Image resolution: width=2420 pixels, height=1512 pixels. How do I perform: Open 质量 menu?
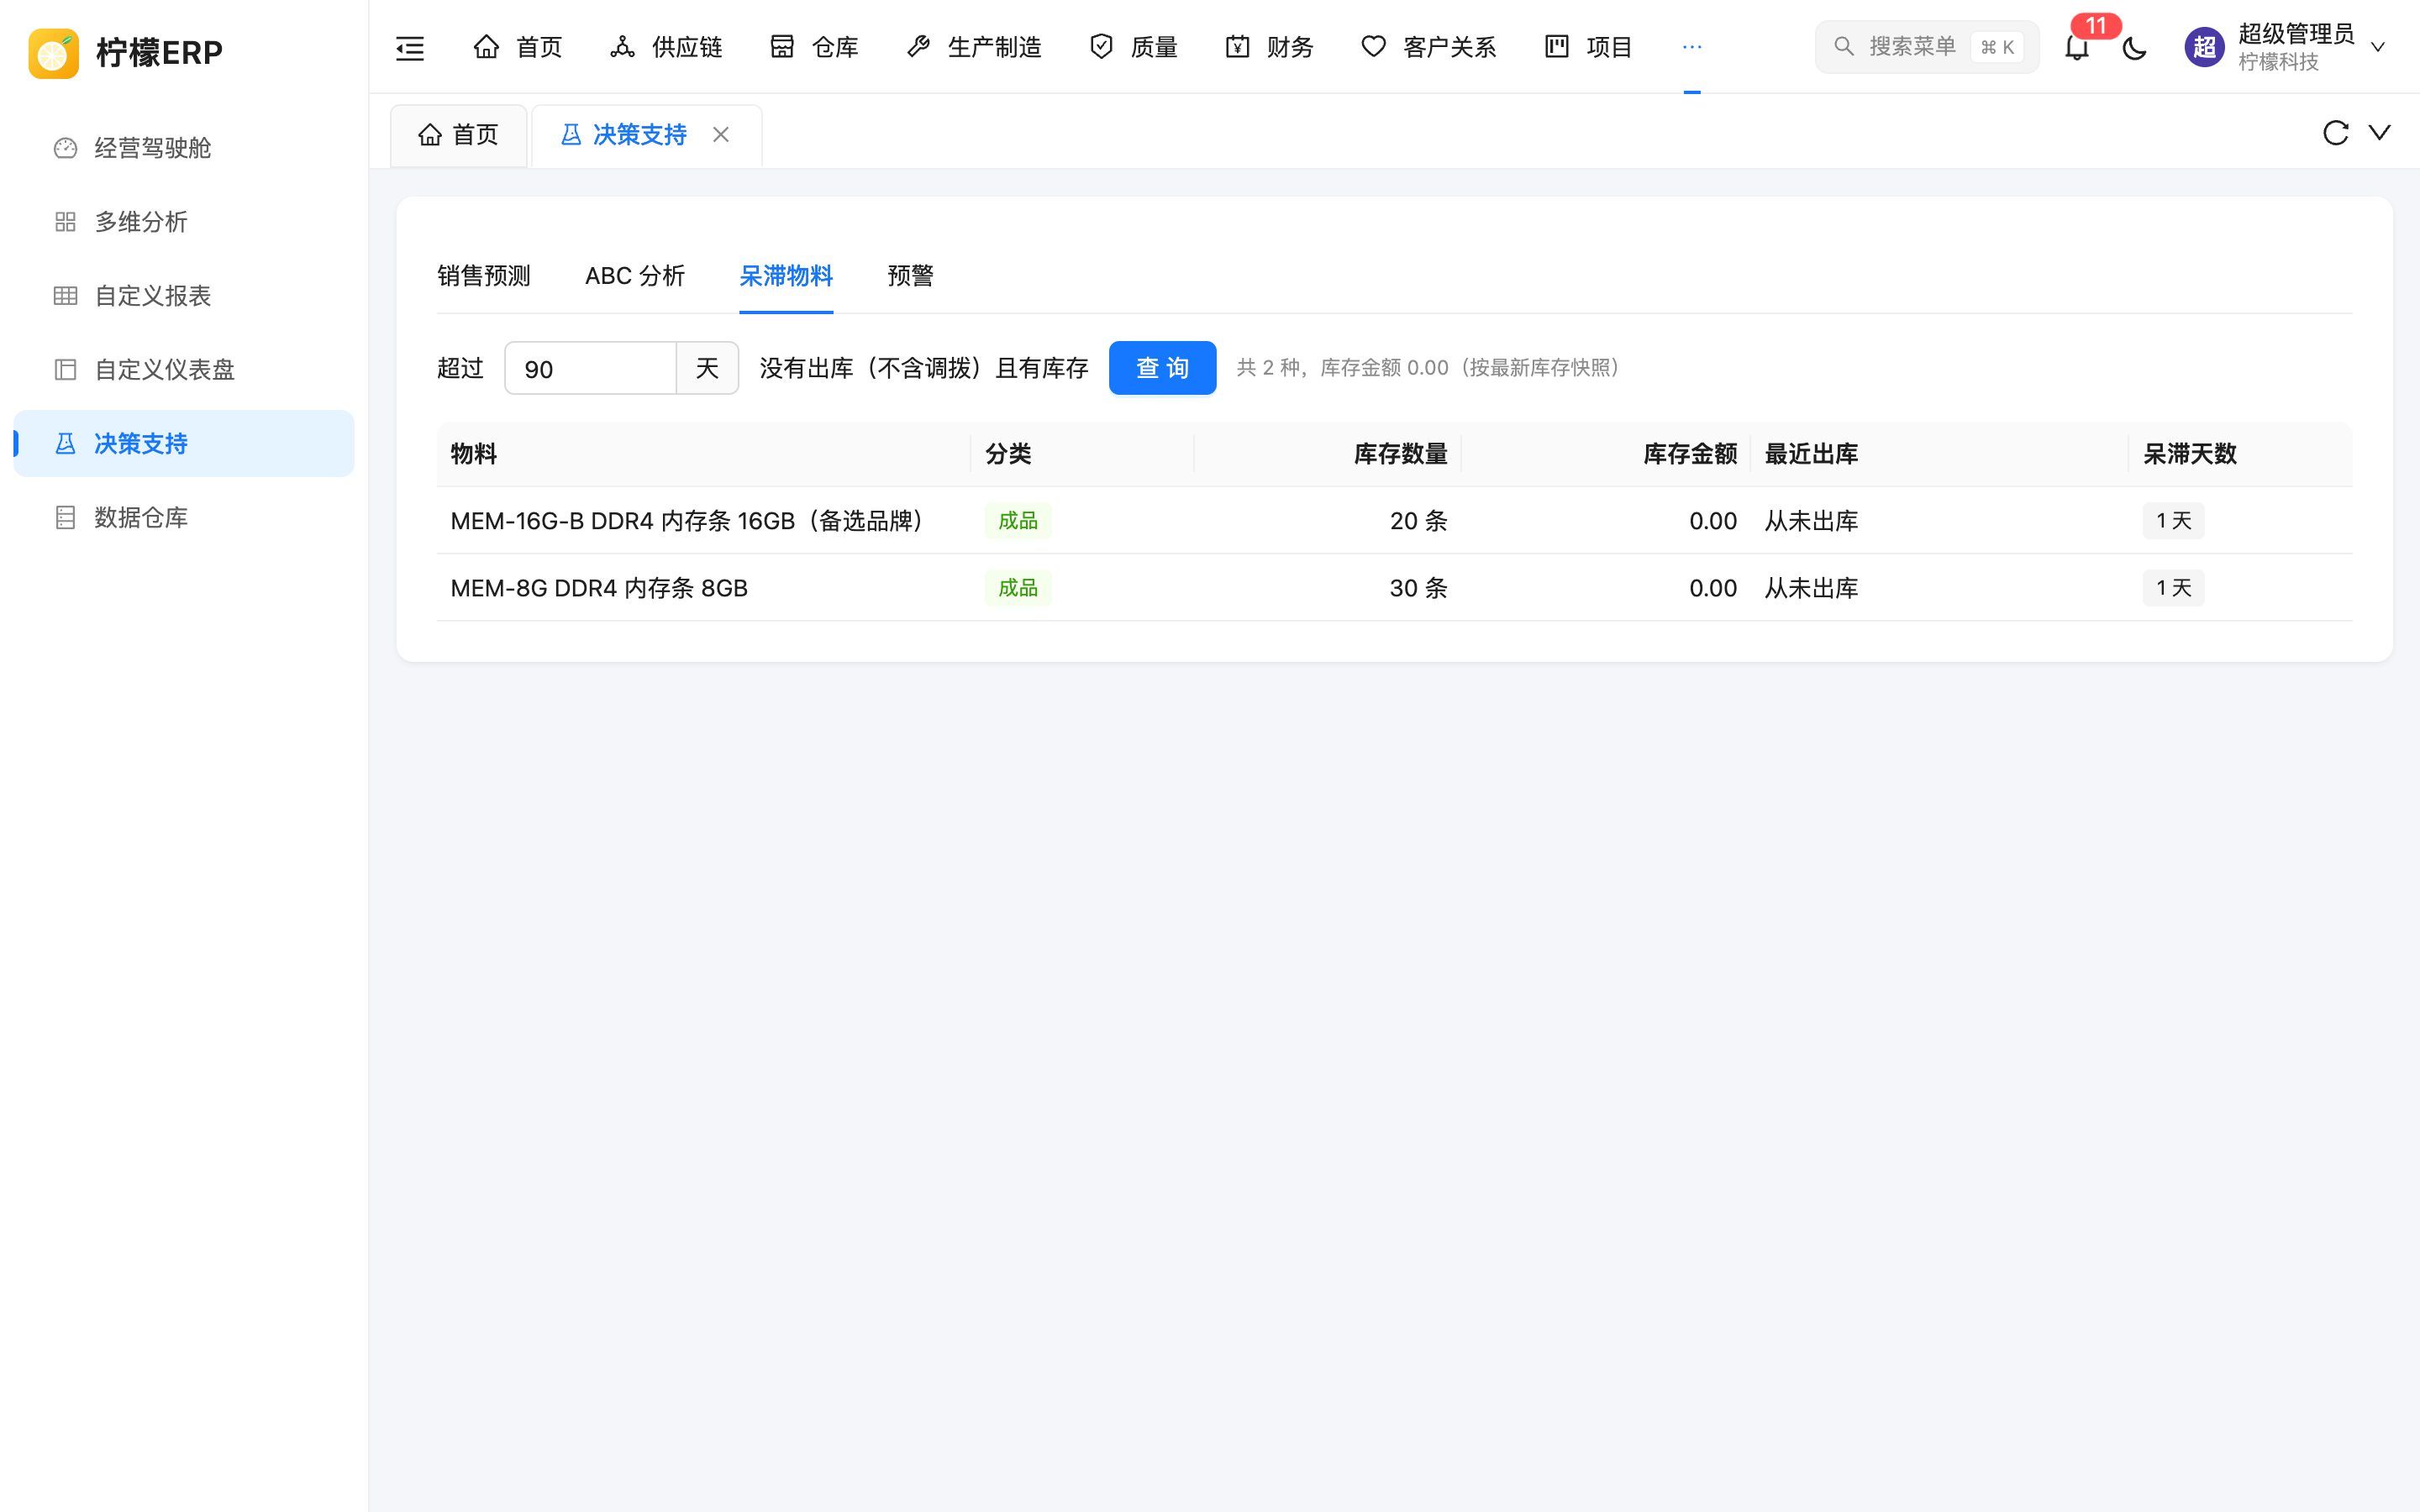coord(1133,47)
